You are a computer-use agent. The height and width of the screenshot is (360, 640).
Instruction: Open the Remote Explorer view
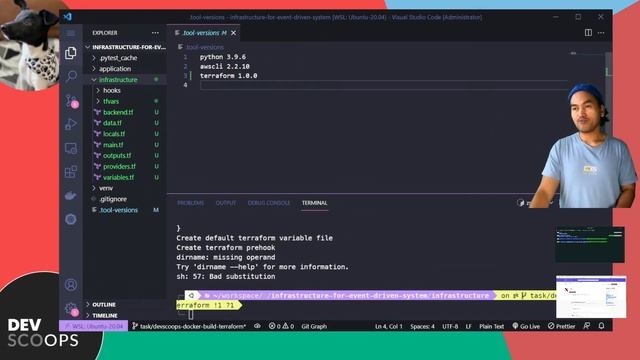[x=71, y=148]
